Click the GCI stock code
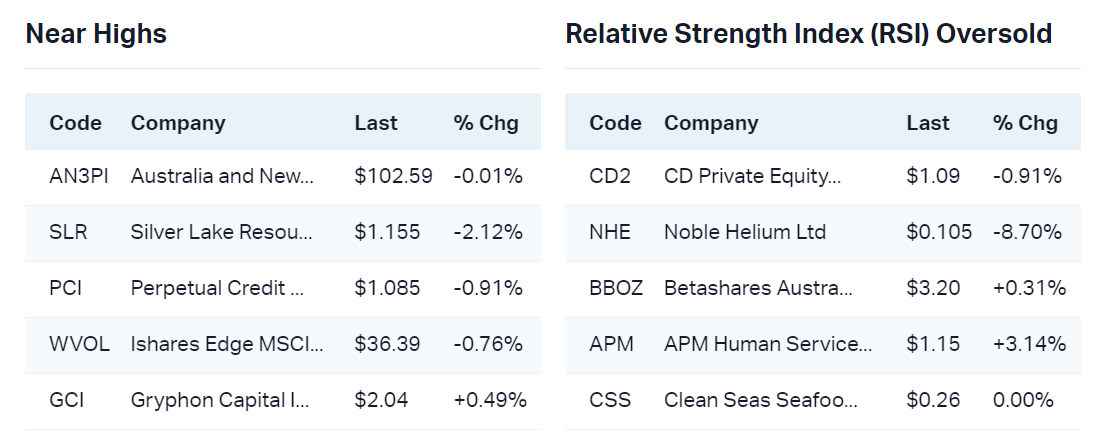1114x443 pixels. tap(66, 401)
